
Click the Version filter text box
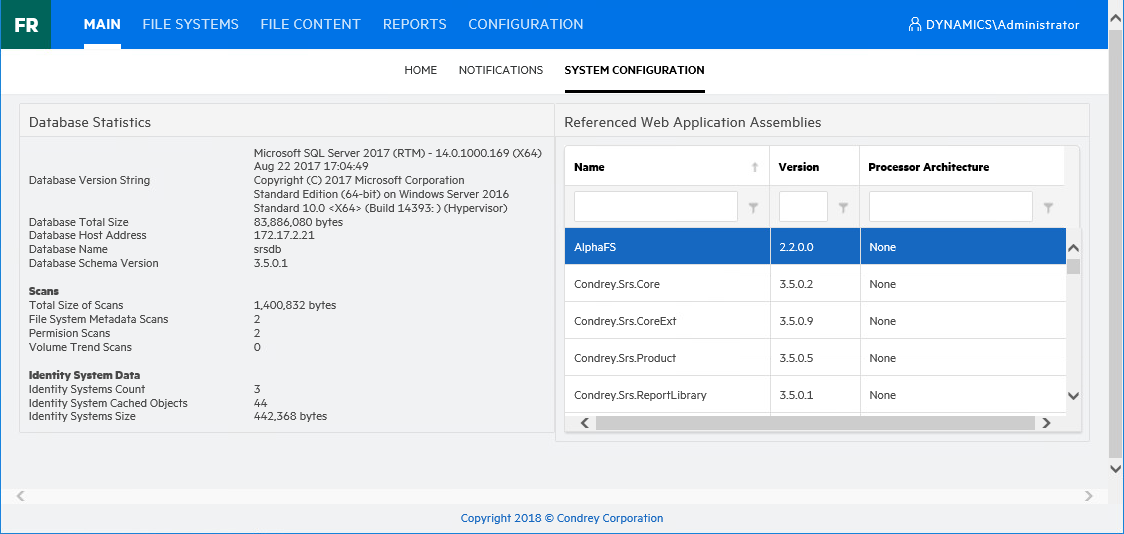click(x=803, y=207)
